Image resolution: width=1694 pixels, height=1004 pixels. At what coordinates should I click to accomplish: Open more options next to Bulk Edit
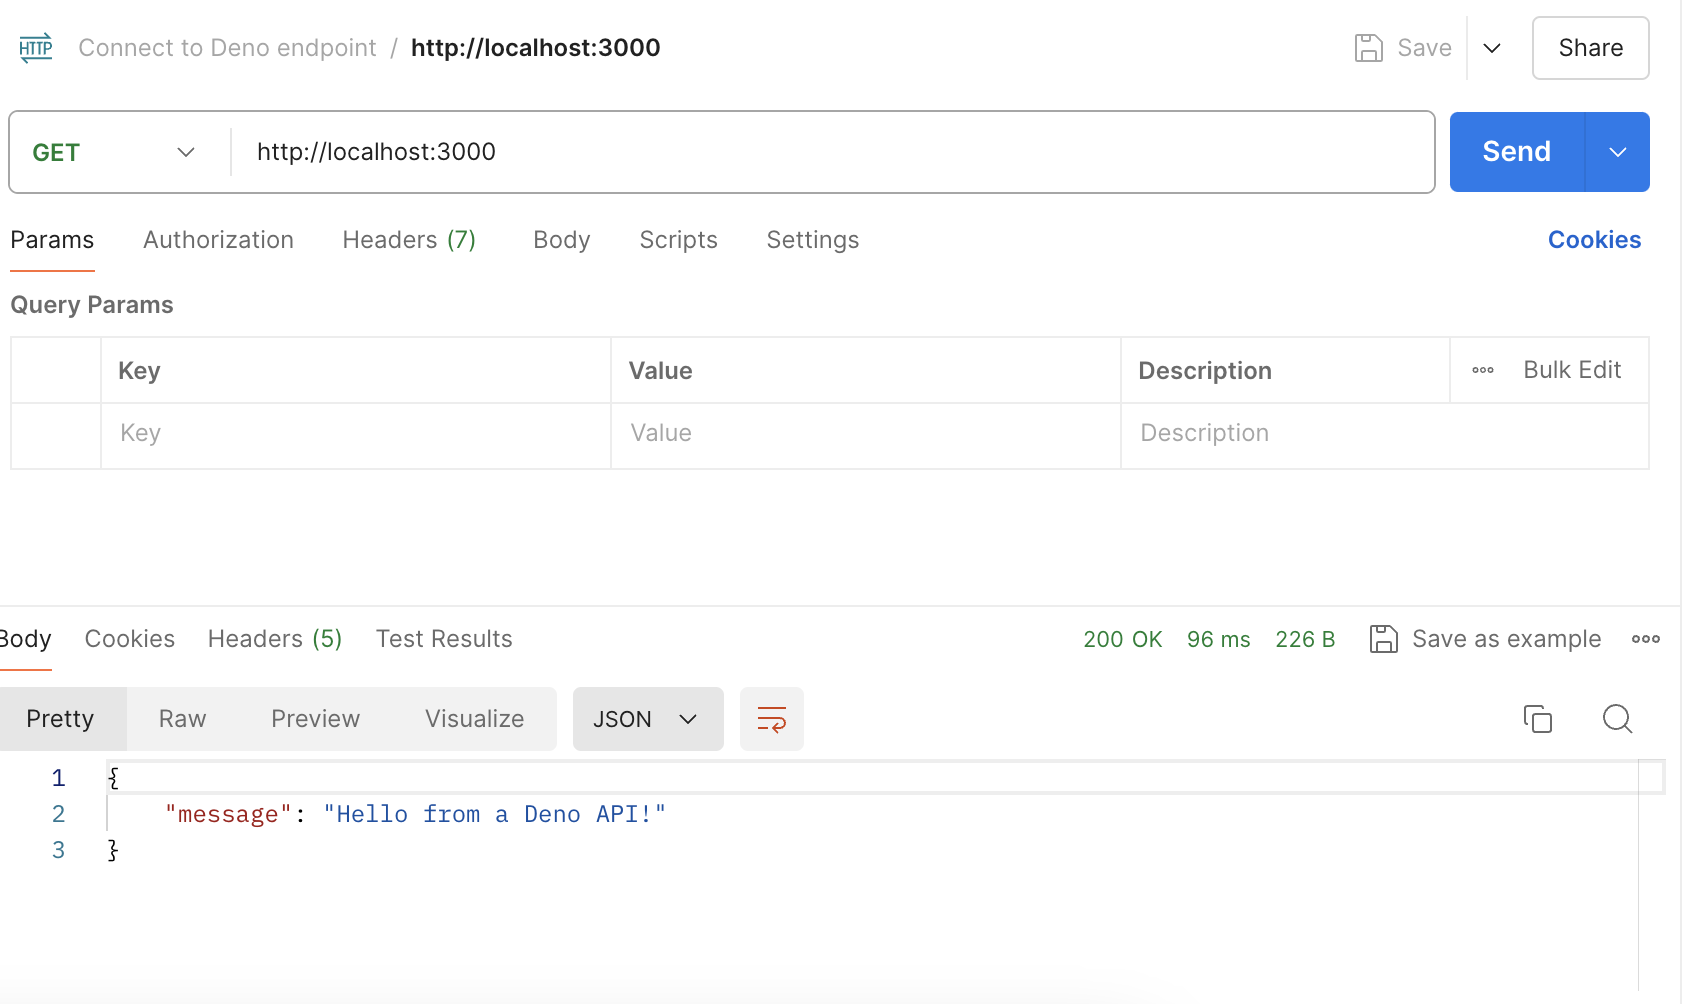pos(1481,369)
